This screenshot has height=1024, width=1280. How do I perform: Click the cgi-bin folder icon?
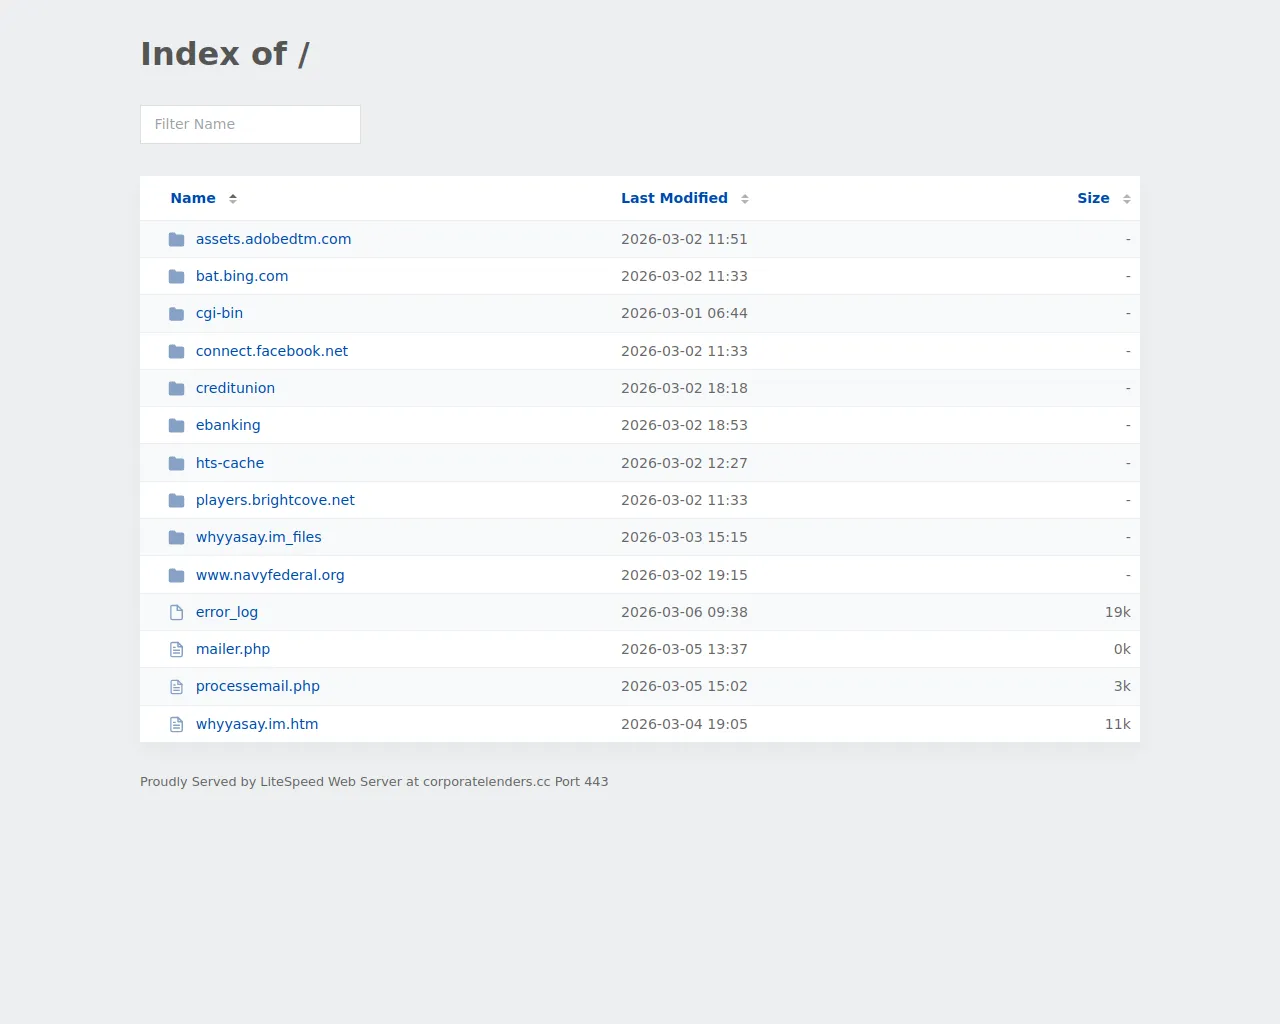coord(177,314)
